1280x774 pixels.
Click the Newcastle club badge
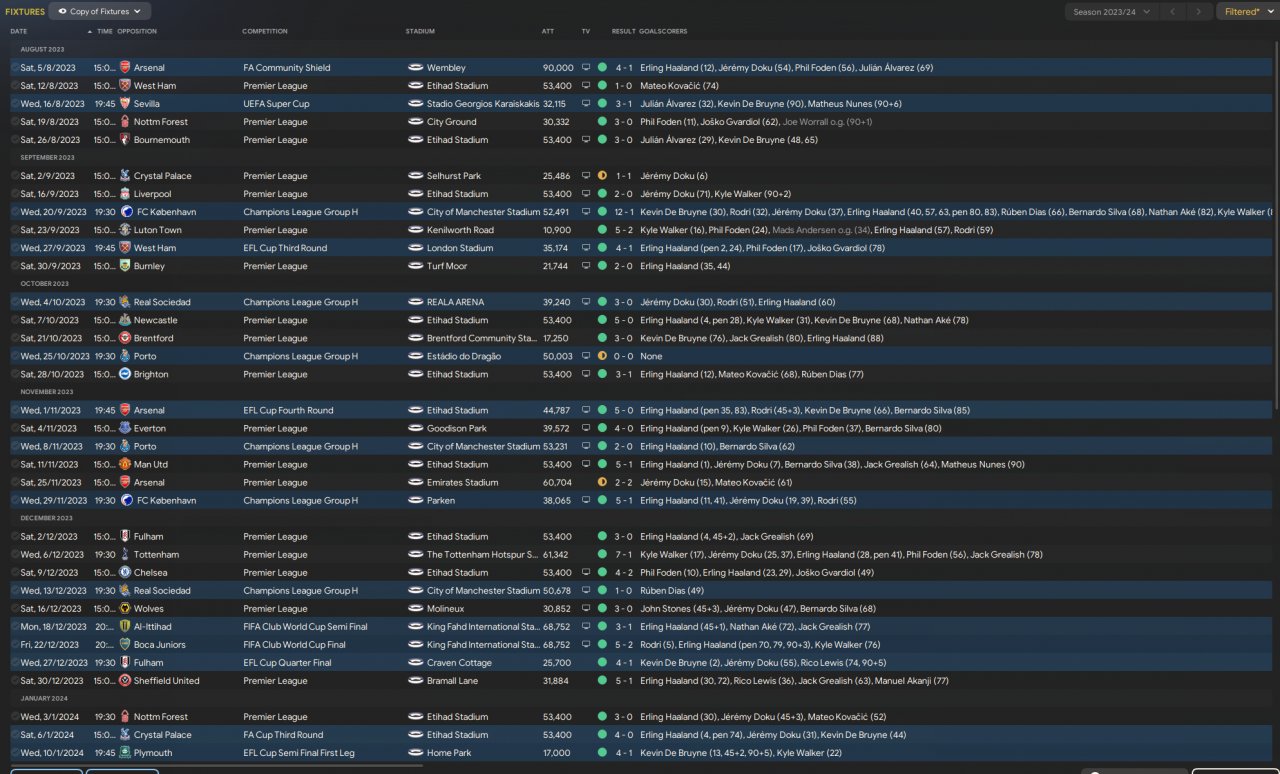(125, 320)
